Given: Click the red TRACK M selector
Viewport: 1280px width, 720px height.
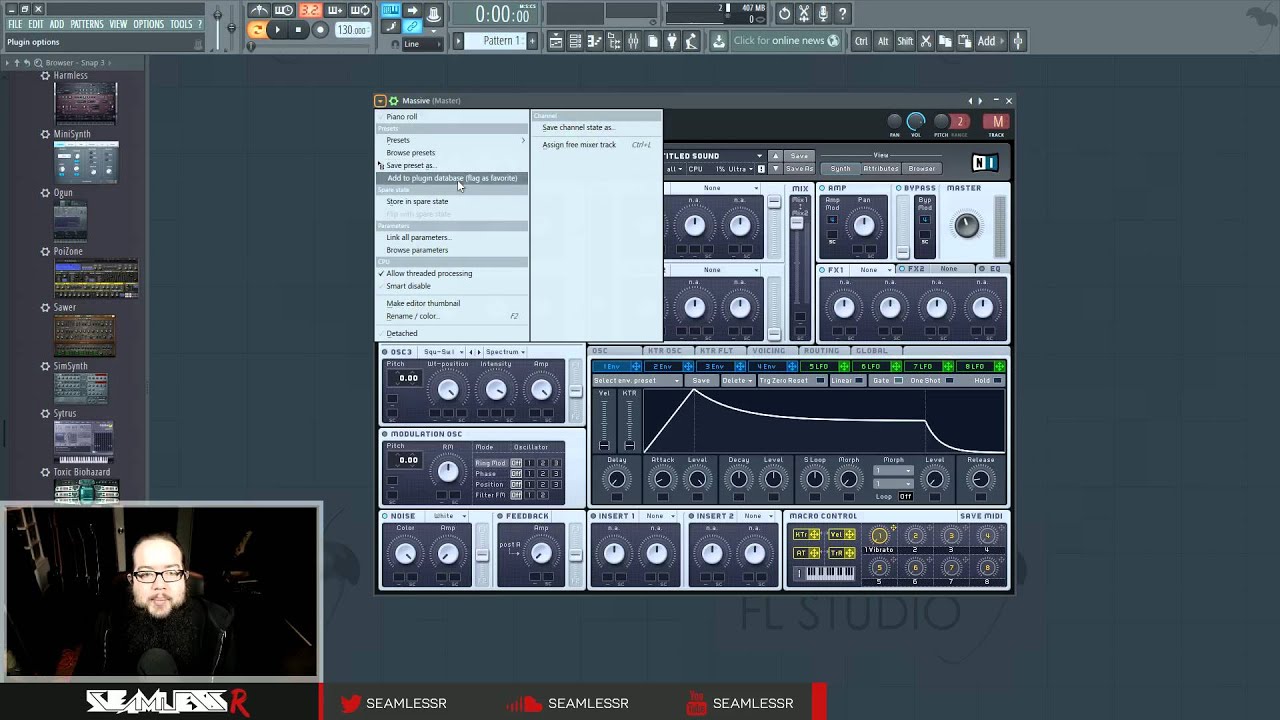Looking at the screenshot, I should pos(996,122).
